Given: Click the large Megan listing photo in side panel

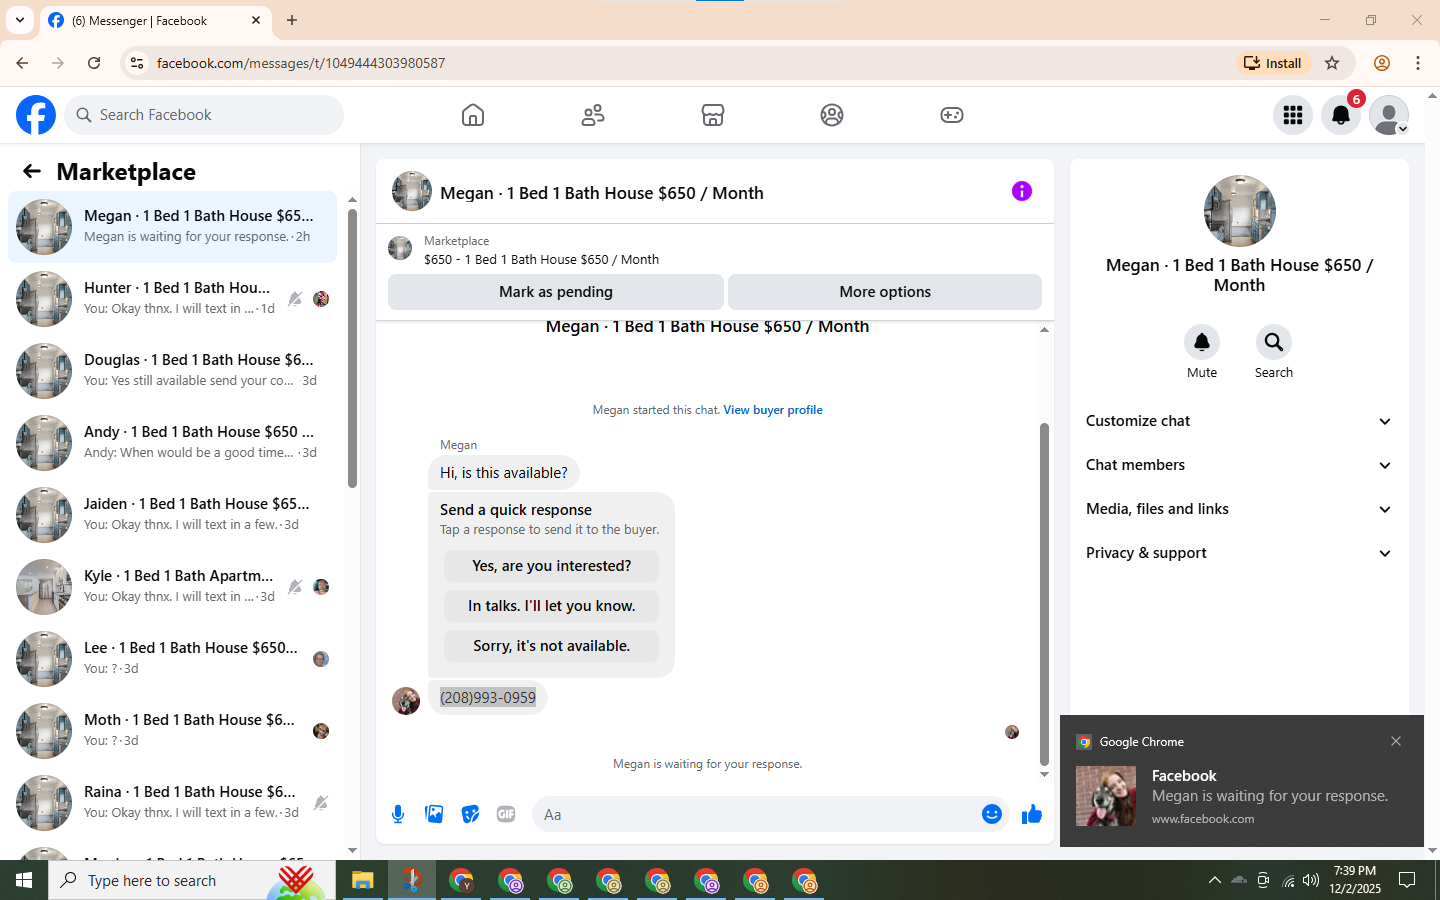Looking at the screenshot, I should tap(1240, 211).
